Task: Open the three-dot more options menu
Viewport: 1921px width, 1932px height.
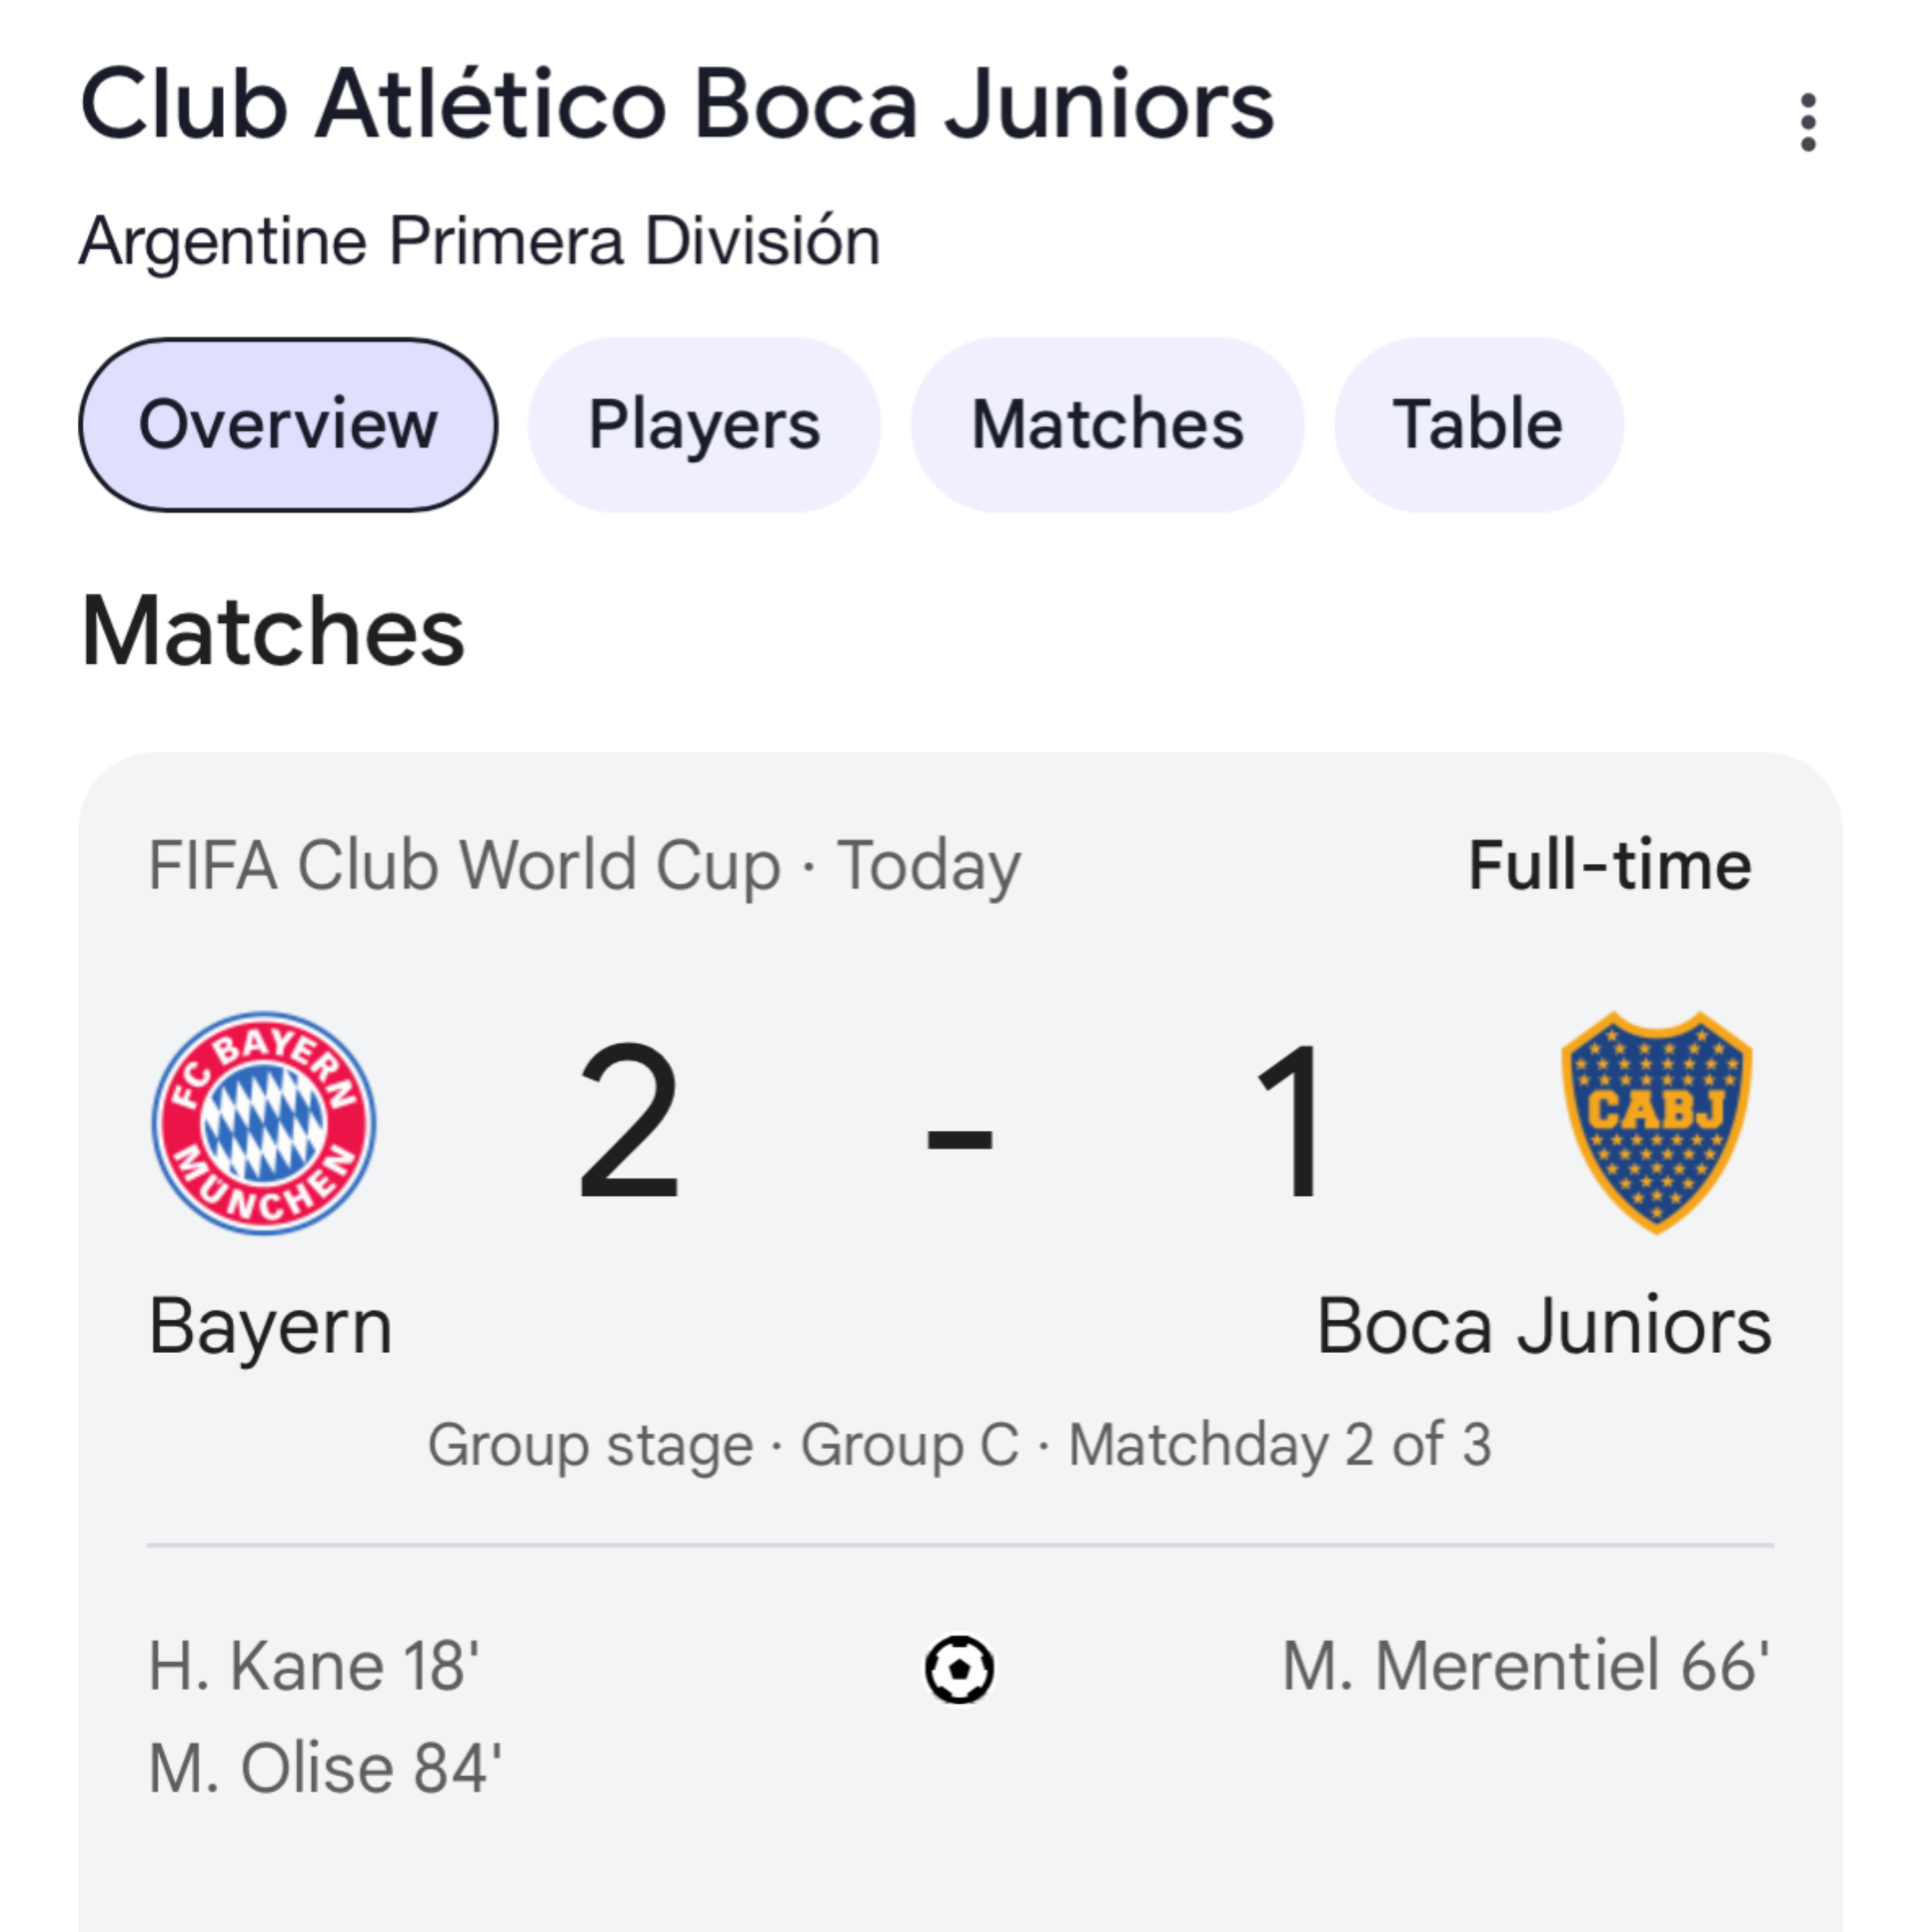Action: coord(1807,122)
